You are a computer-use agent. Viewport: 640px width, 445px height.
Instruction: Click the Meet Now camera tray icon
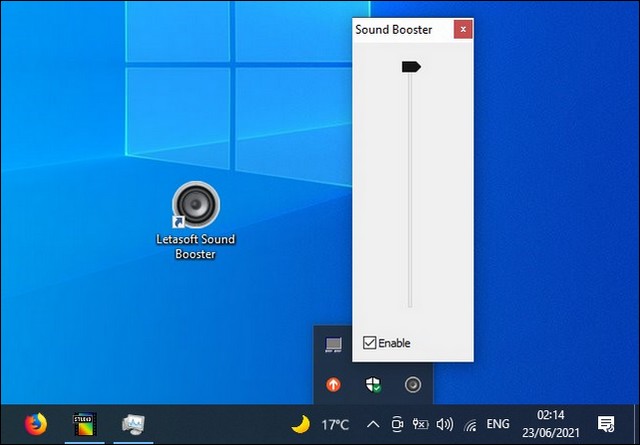click(x=397, y=425)
